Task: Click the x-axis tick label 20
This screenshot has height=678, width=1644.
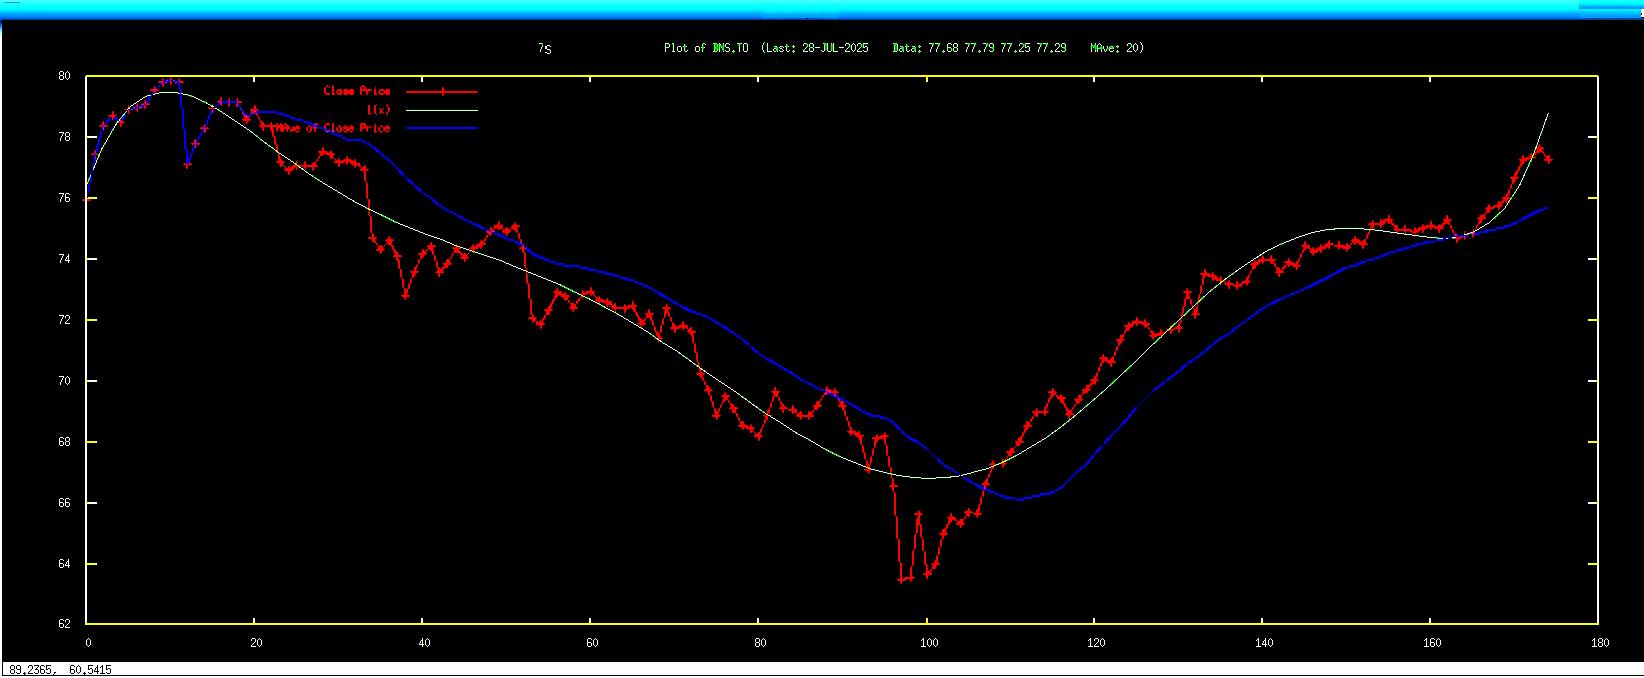Action: [x=255, y=643]
